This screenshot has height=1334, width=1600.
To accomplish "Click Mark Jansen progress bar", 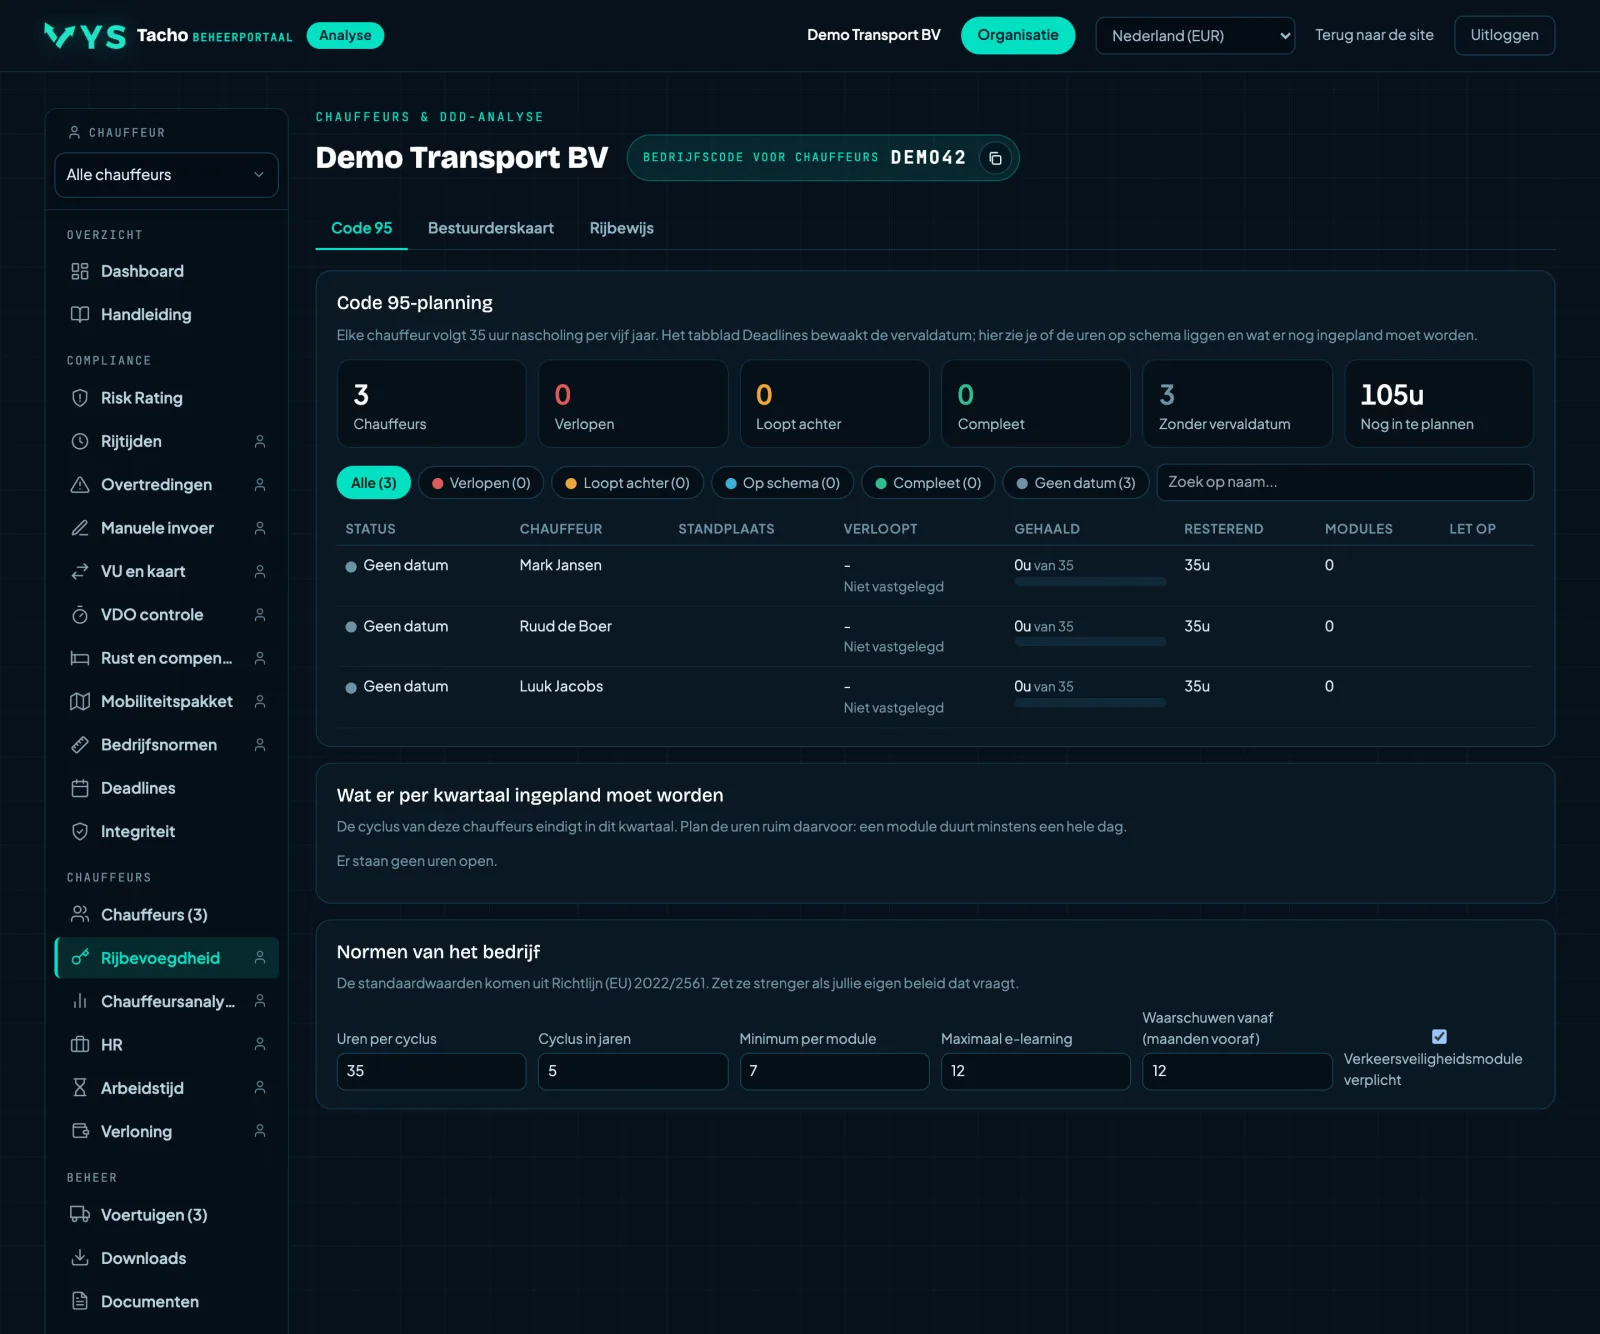I will (1090, 582).
